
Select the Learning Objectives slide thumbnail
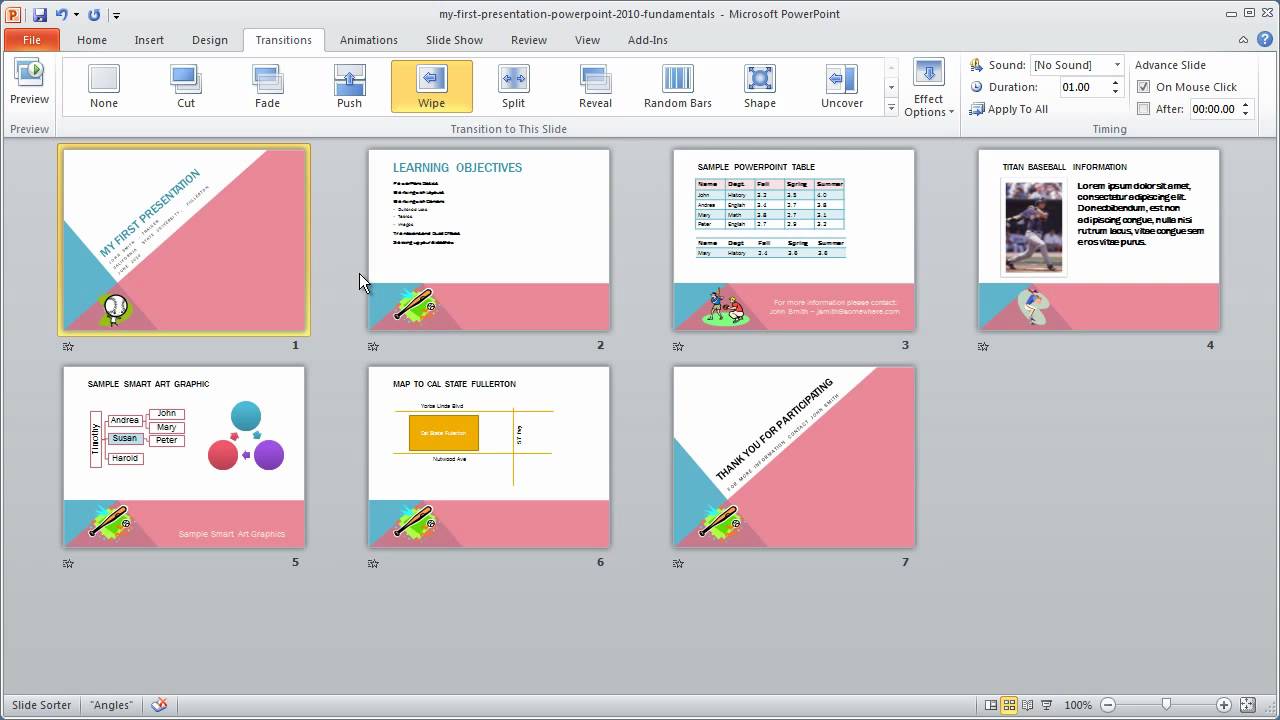tap(489, 240)
